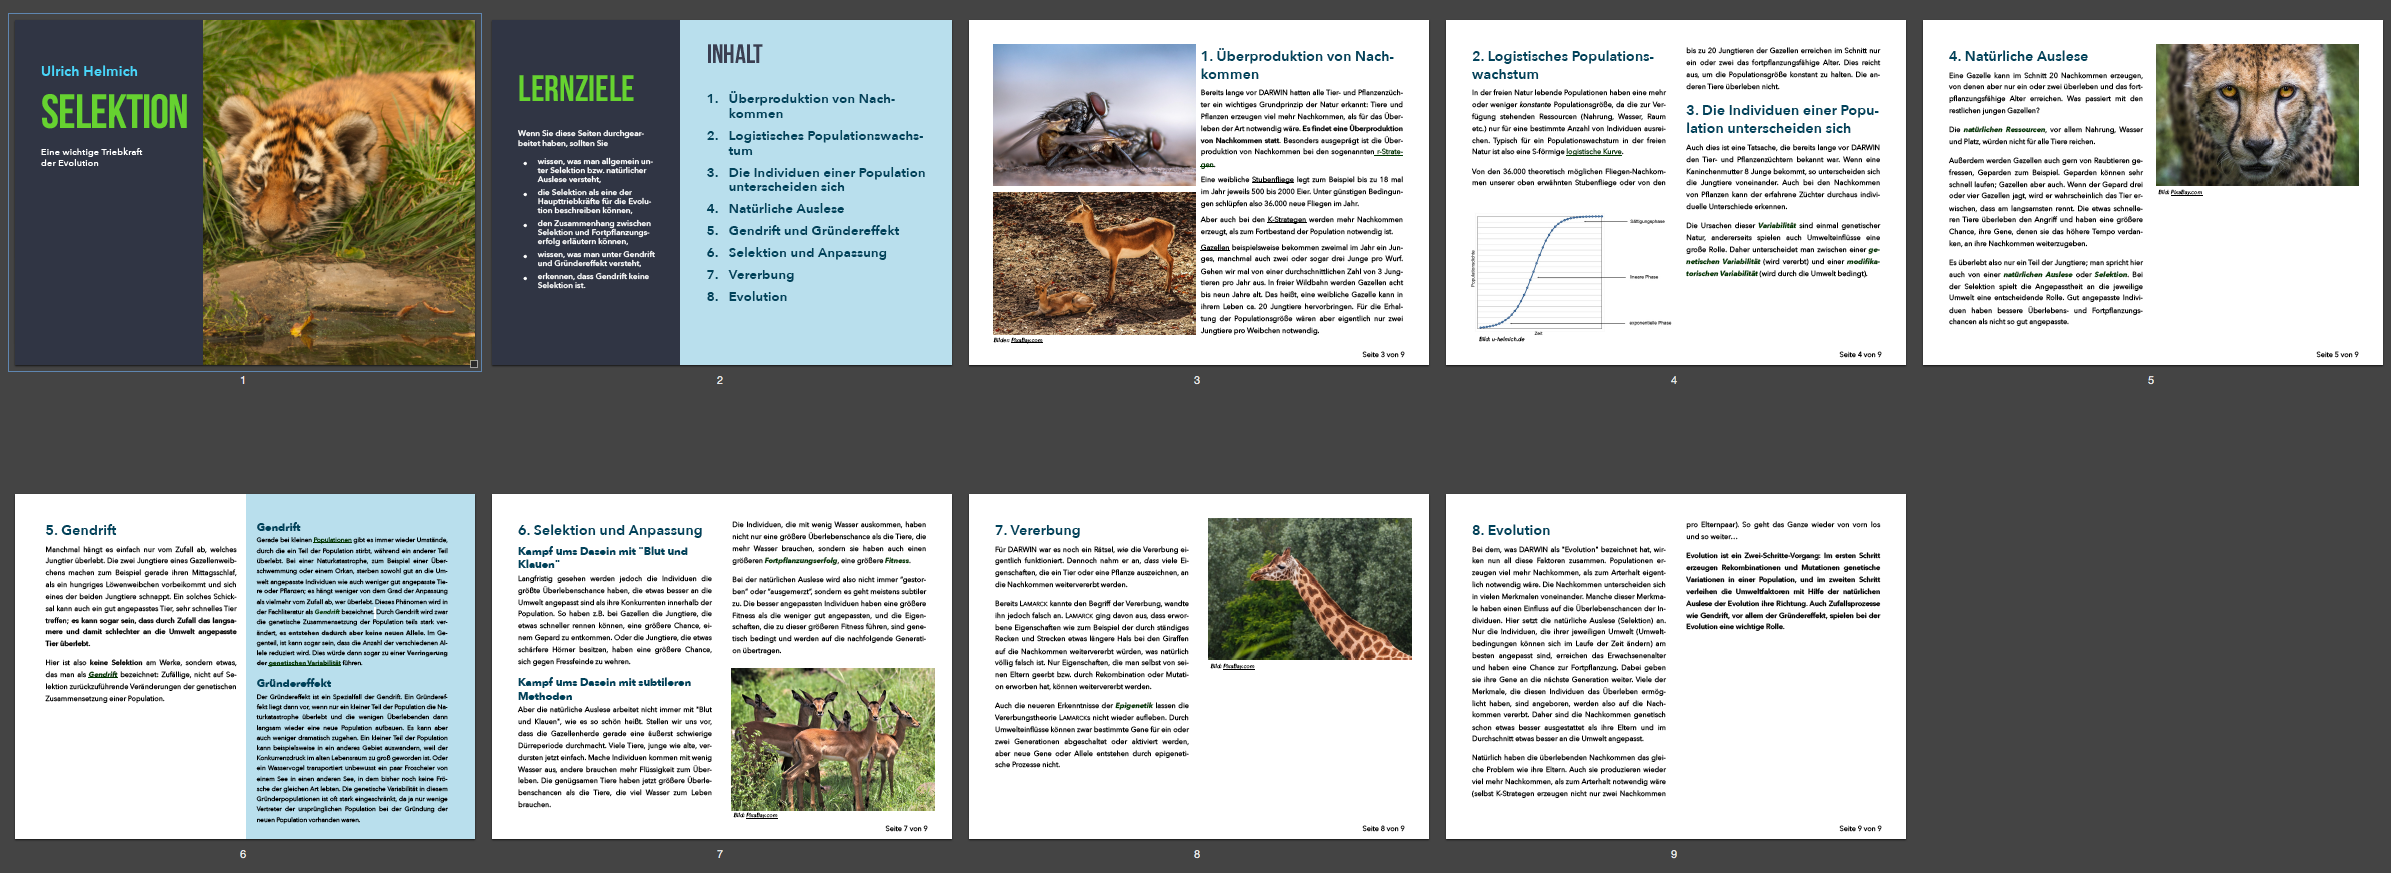Click the Gründereffekt subheading in blue panel
2391x873 pixels.
point(293,683)
